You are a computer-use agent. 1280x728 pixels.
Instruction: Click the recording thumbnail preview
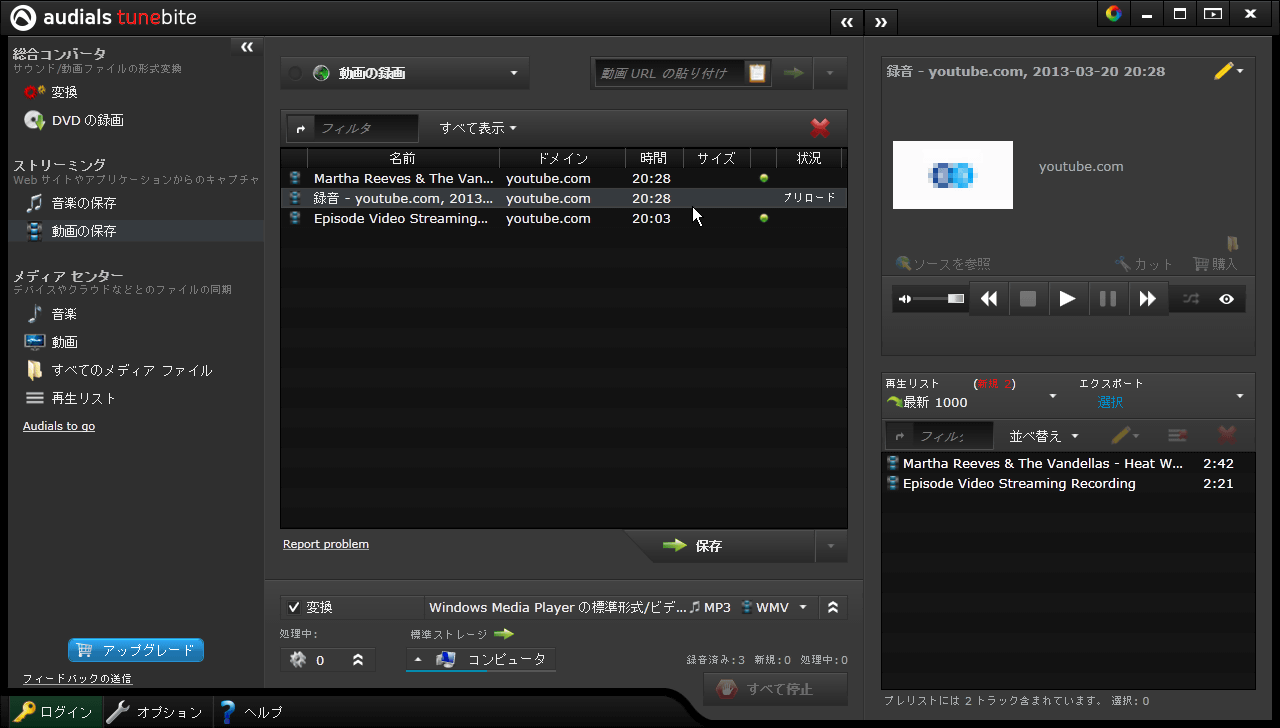pyautogui.click(x=953, y=175)
